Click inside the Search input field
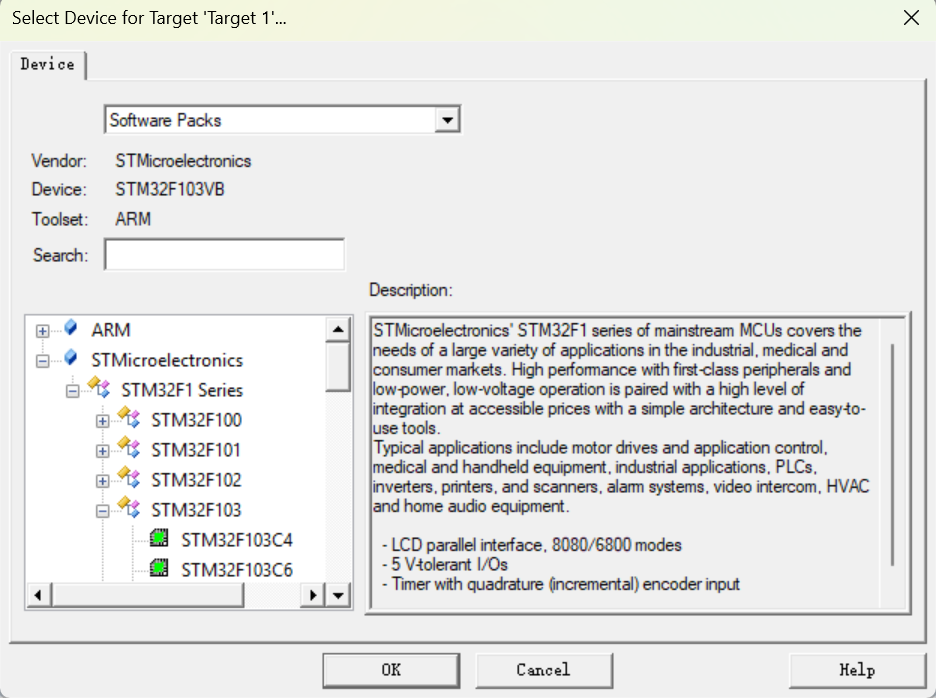The height and width of the screenshot is (698, 936). (224, 254)
